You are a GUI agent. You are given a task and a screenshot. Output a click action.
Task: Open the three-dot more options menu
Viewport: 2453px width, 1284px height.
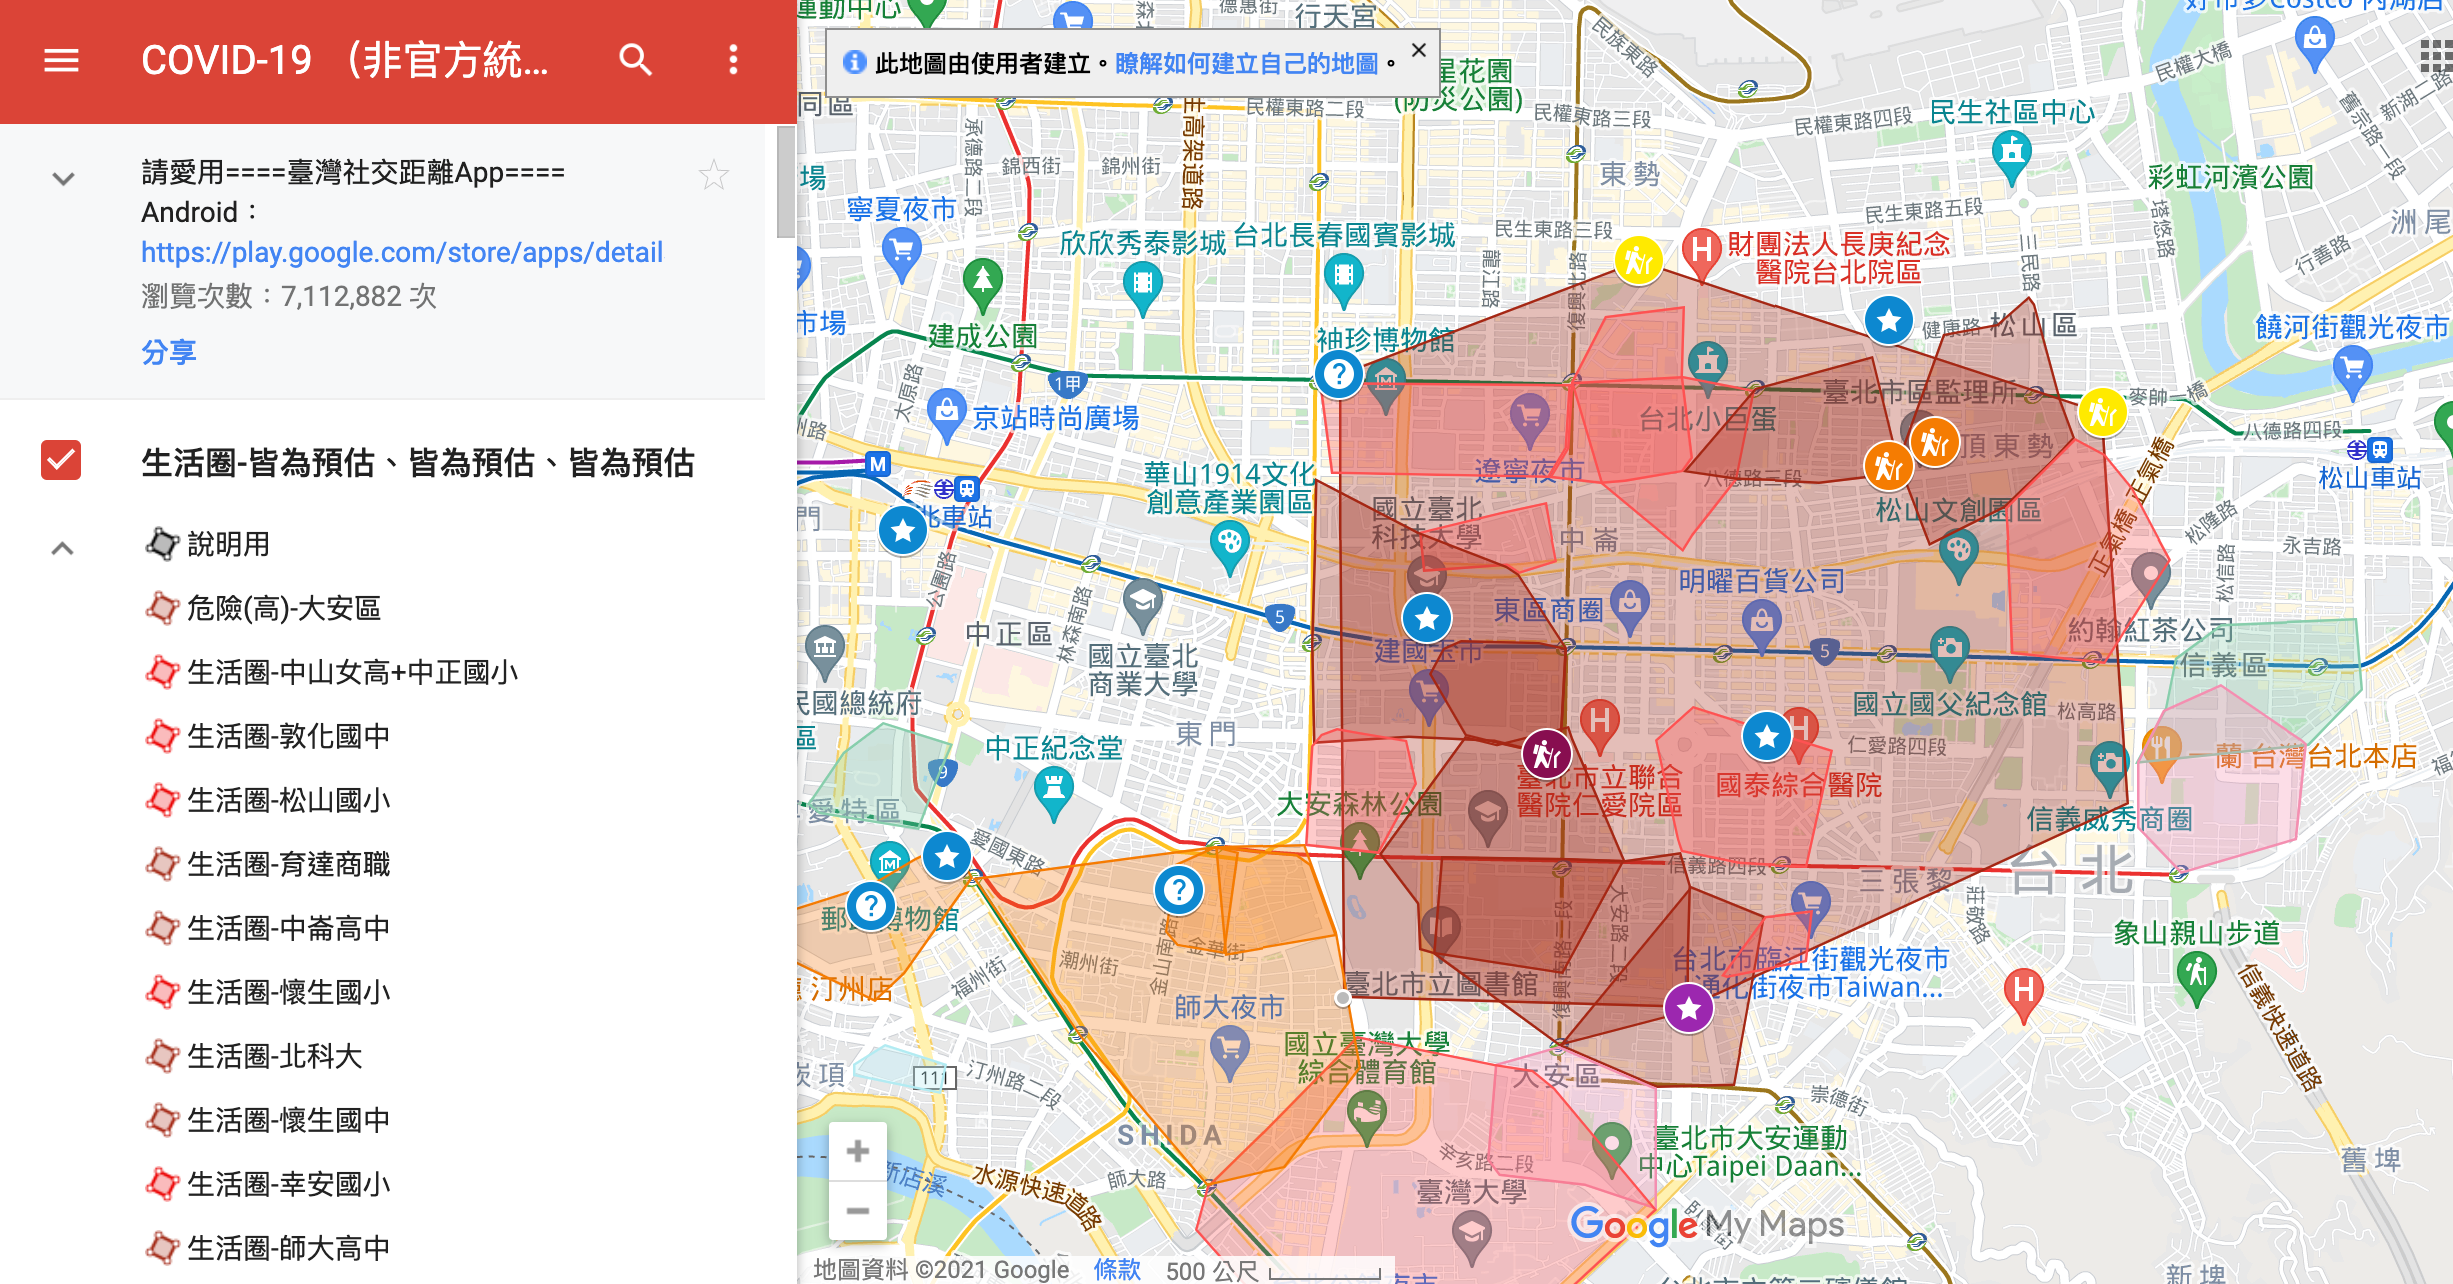pyautogui.click(x=733, y=61)
